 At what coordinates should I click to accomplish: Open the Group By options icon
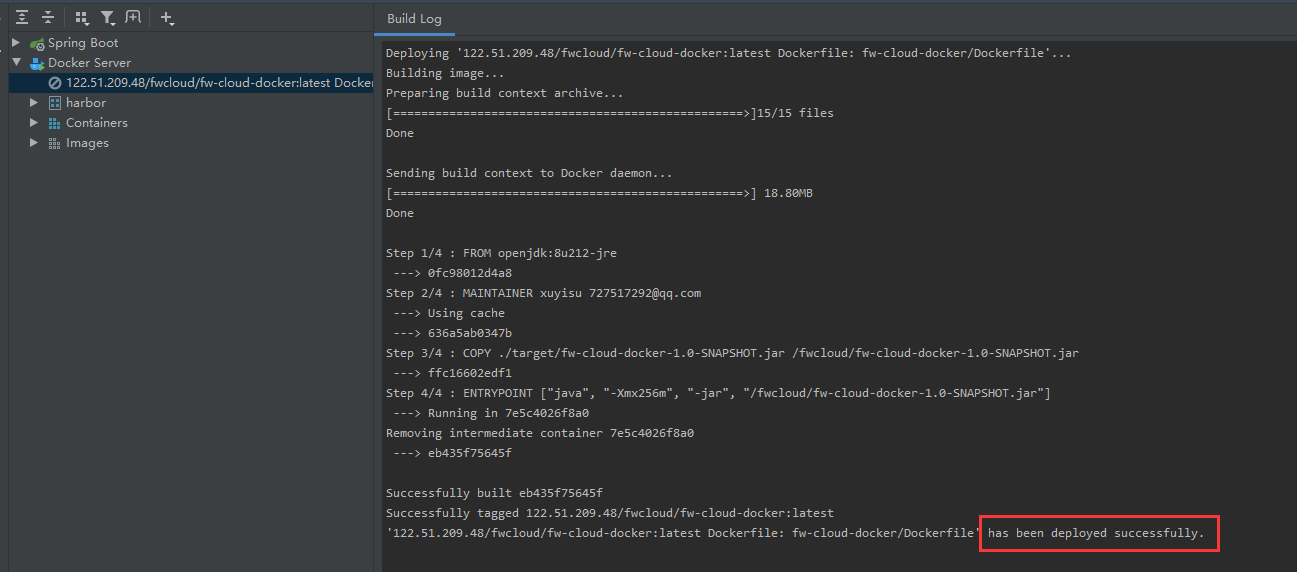click(82, 18)
